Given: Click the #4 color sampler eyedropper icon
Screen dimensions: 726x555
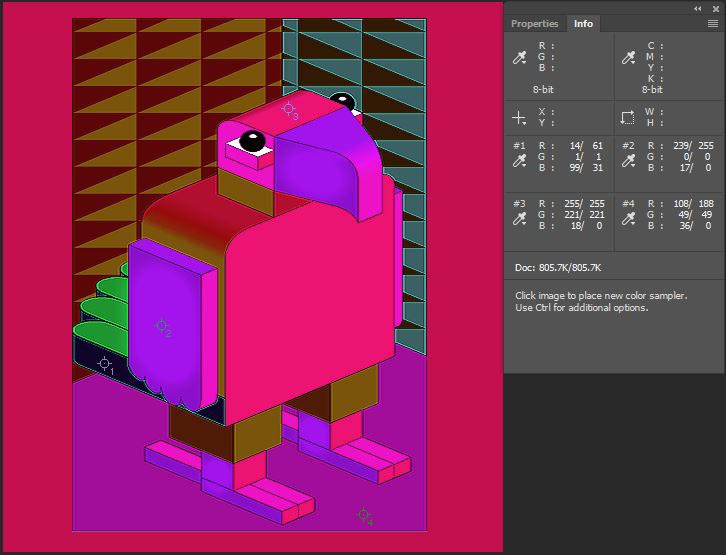Looking at the screenshot, I should (628, 217).
